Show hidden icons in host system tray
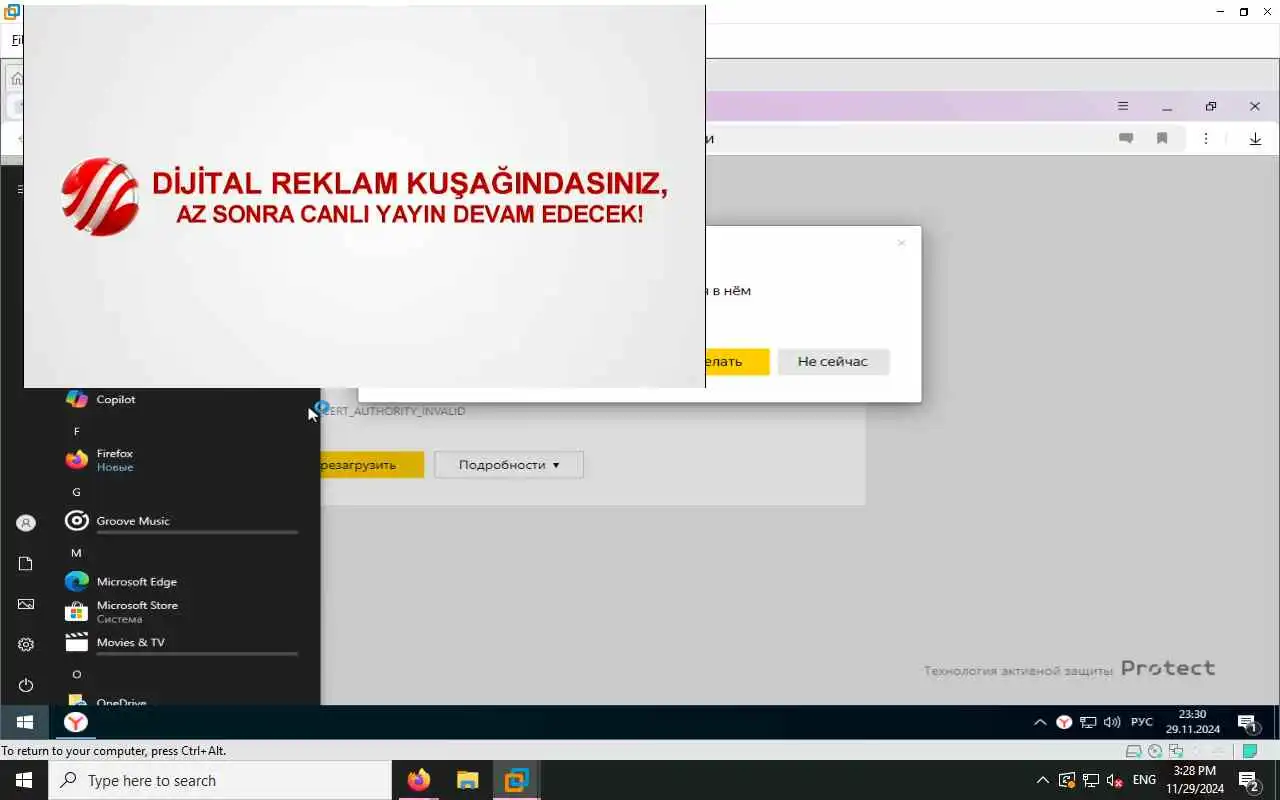The image size is (1280, 800). click(x=1043, y=780)
